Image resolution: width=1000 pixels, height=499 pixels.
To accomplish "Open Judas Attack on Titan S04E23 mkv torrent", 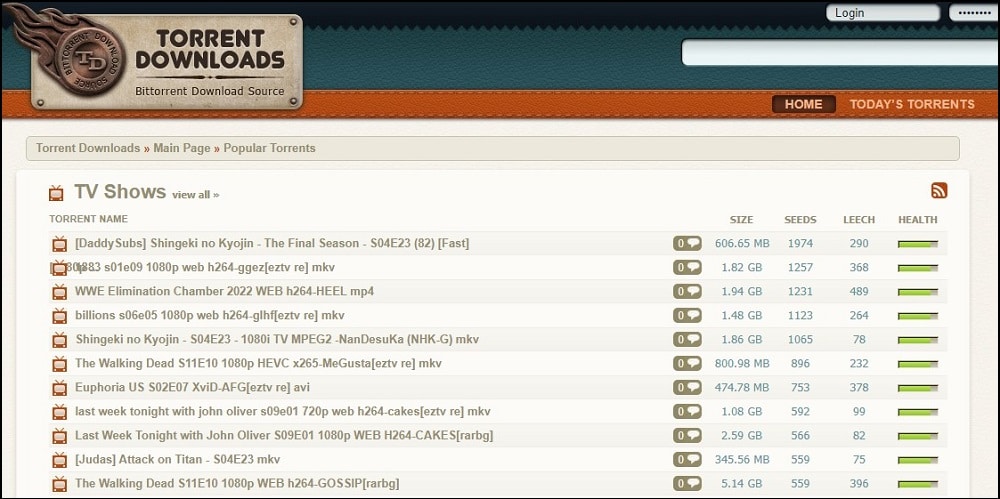I will [177, 459].
